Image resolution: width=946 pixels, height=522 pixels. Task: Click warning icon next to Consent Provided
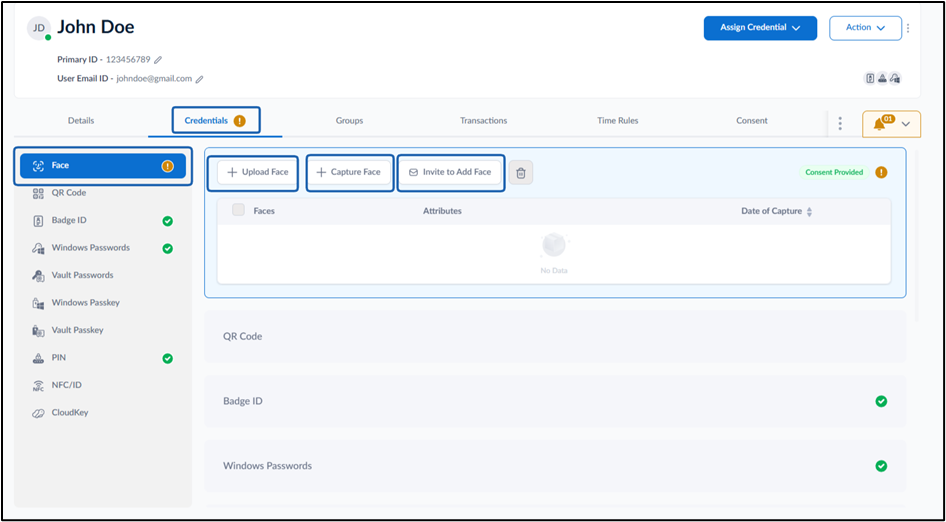tap(881, 173)
